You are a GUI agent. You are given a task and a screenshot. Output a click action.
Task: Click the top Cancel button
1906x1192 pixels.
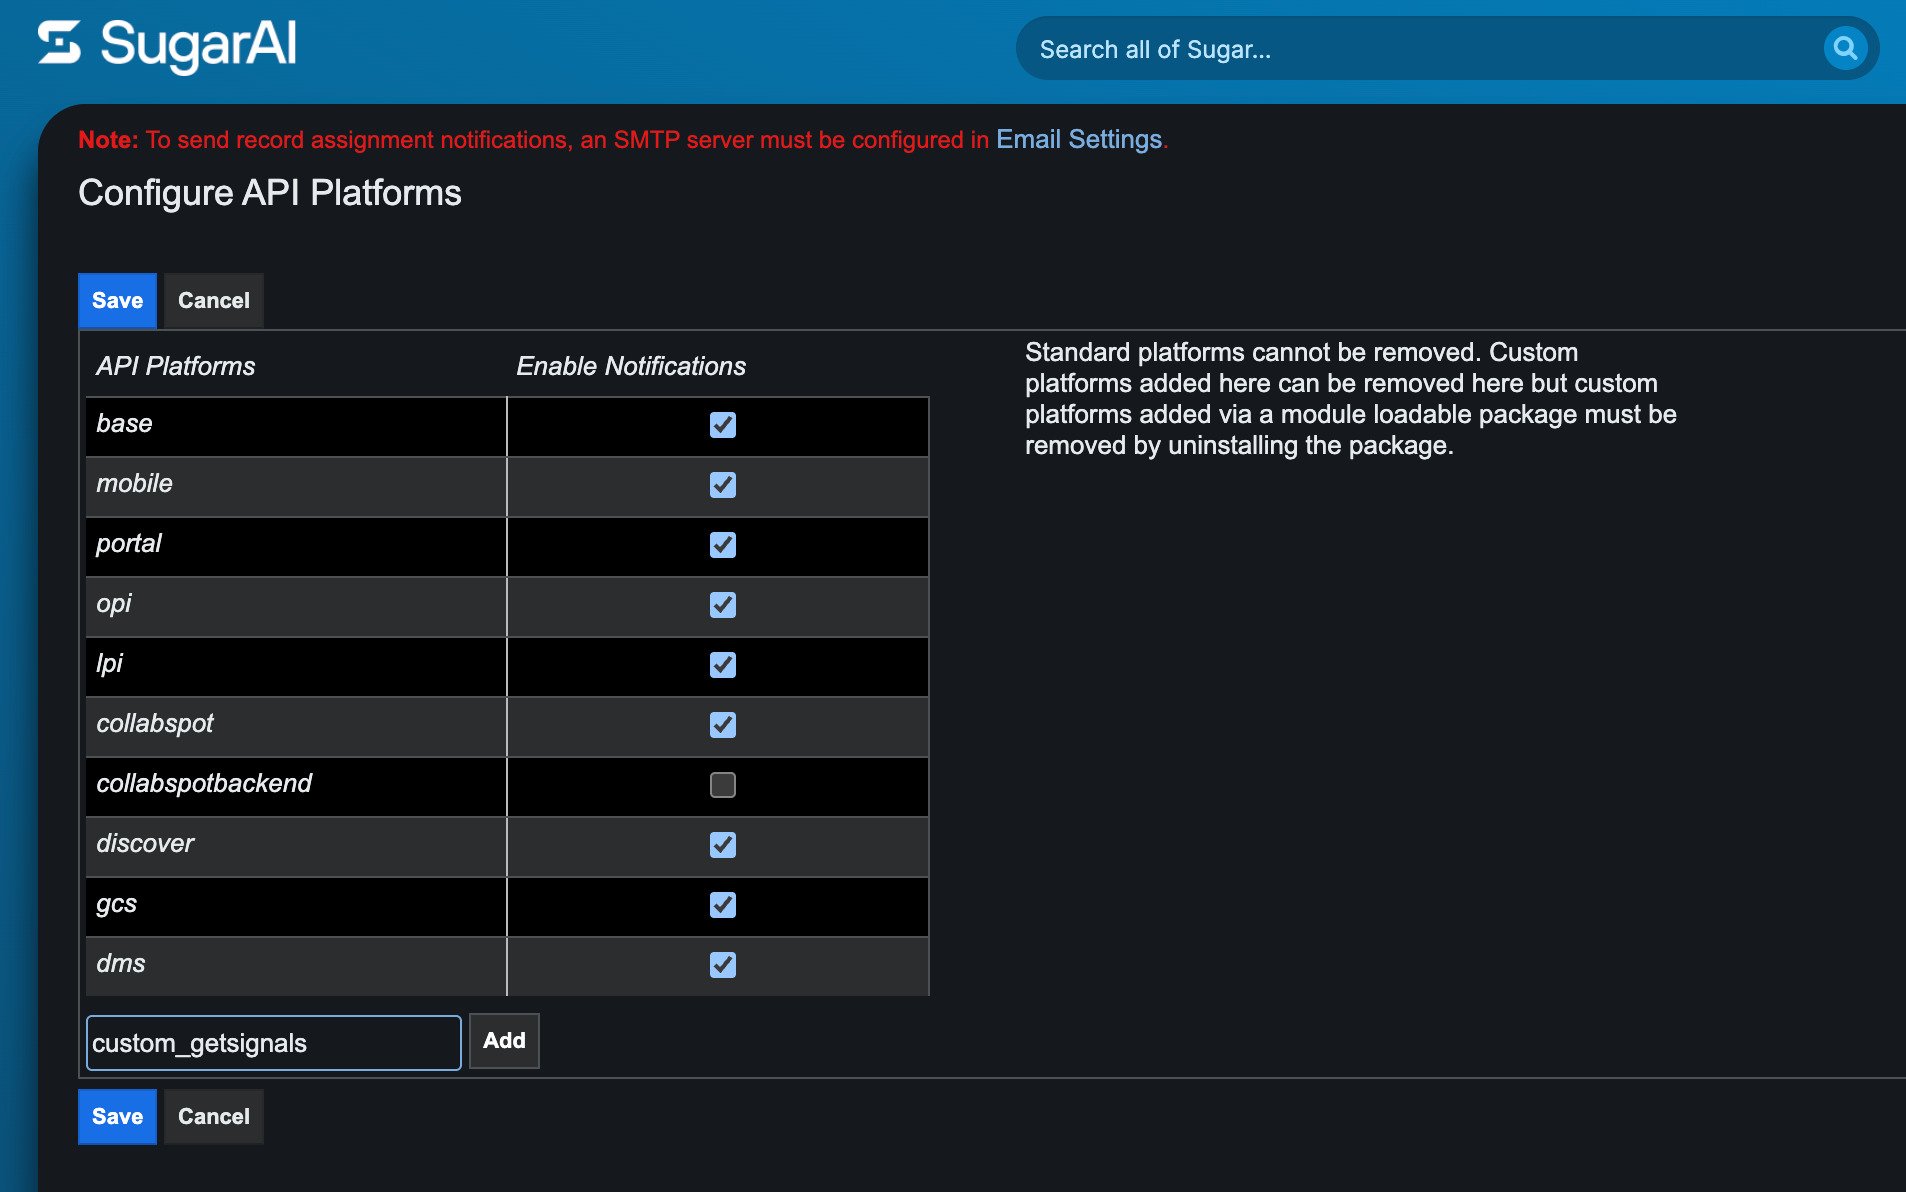point(214,300)
